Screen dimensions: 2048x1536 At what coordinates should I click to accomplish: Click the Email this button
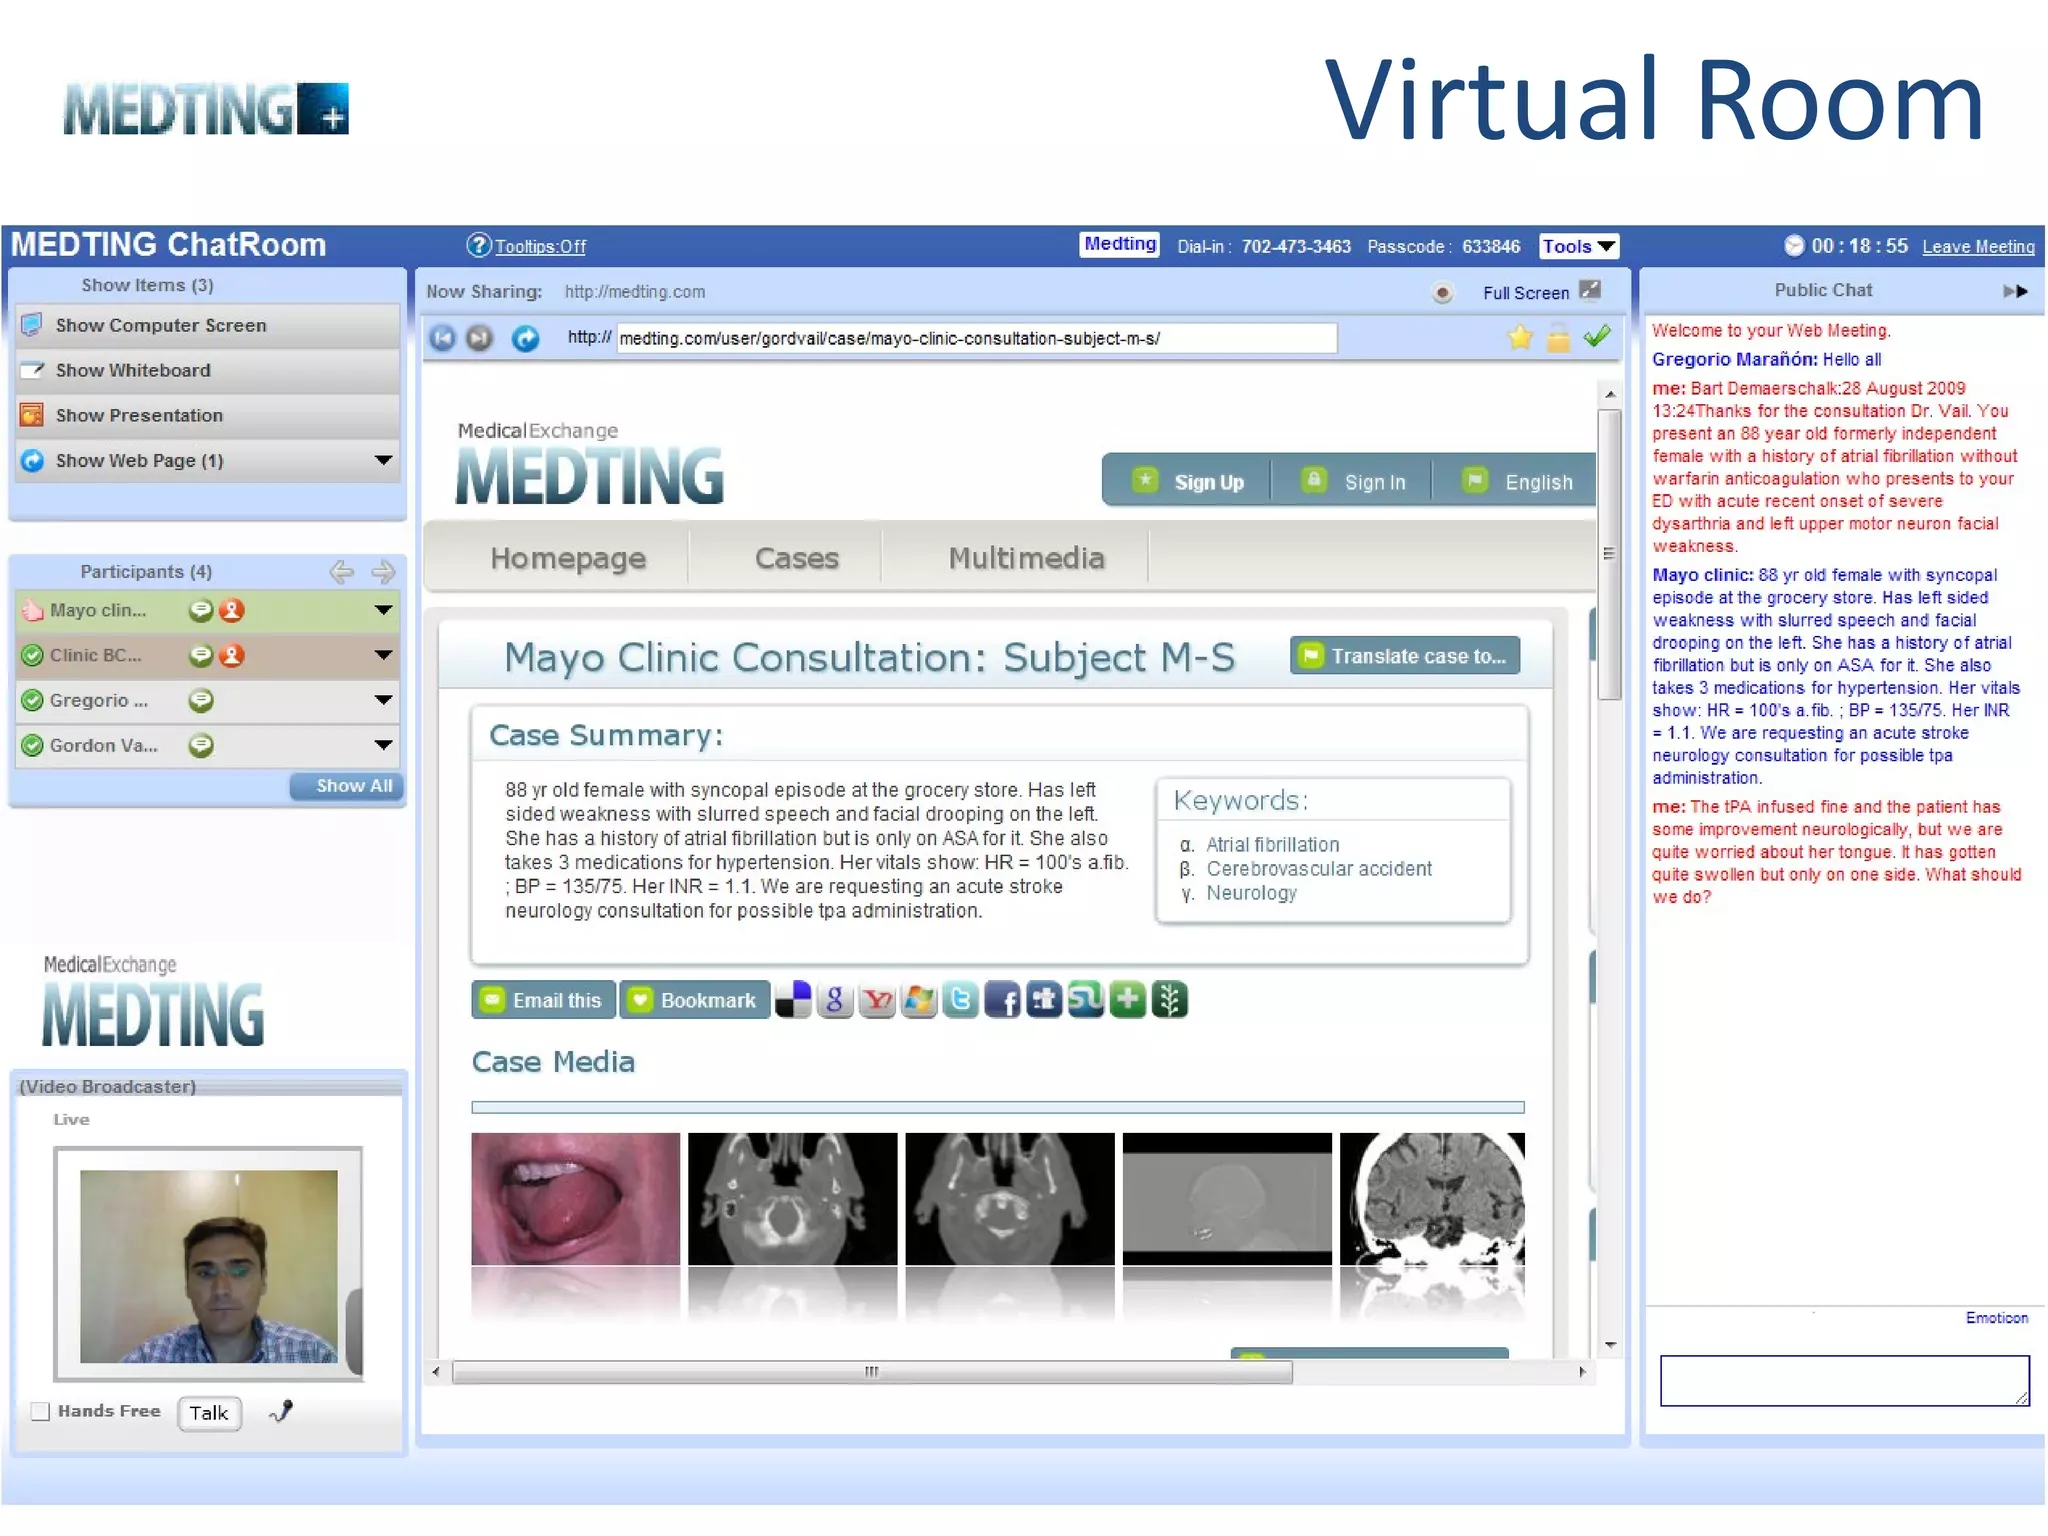[543, 1000]
